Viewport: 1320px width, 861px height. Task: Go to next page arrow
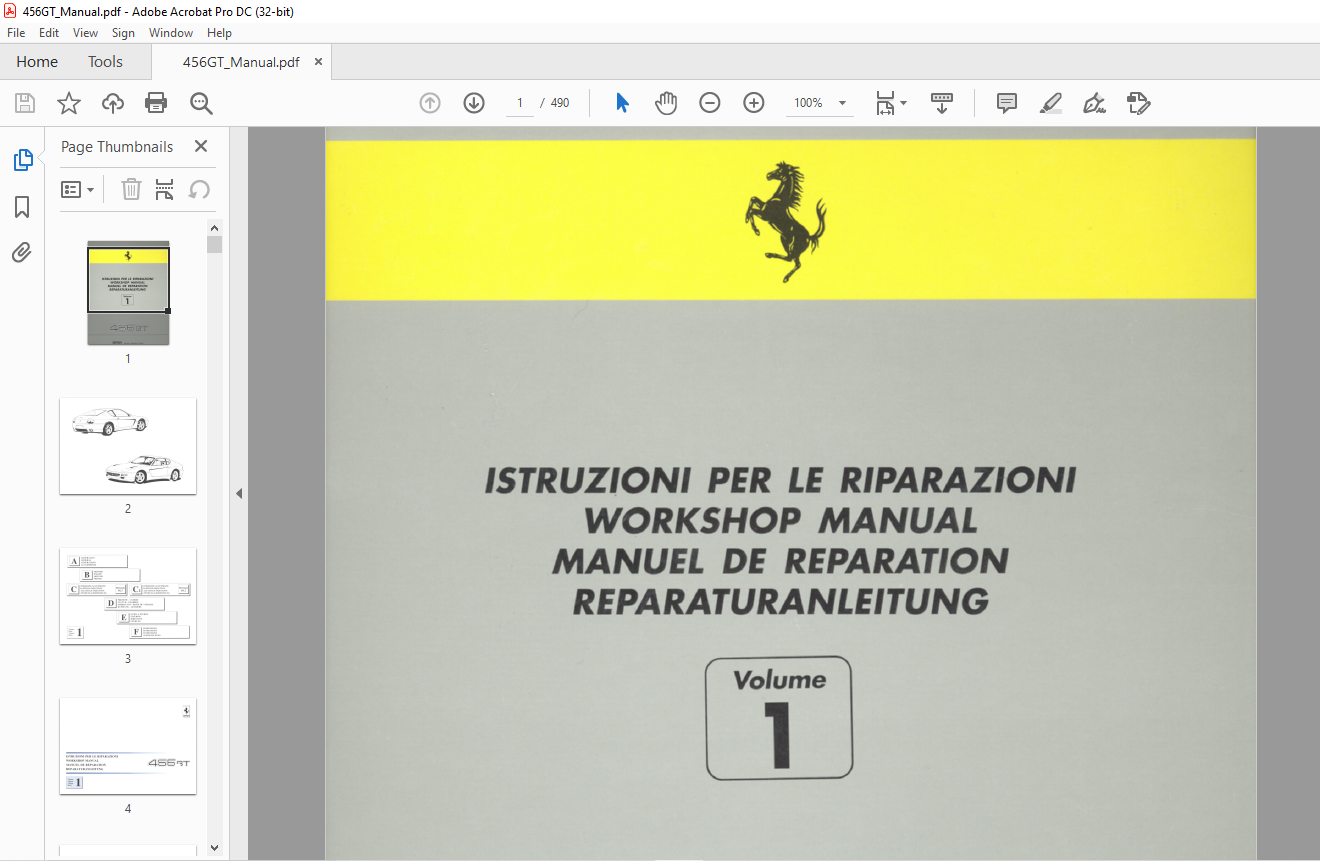click(474, 103)
